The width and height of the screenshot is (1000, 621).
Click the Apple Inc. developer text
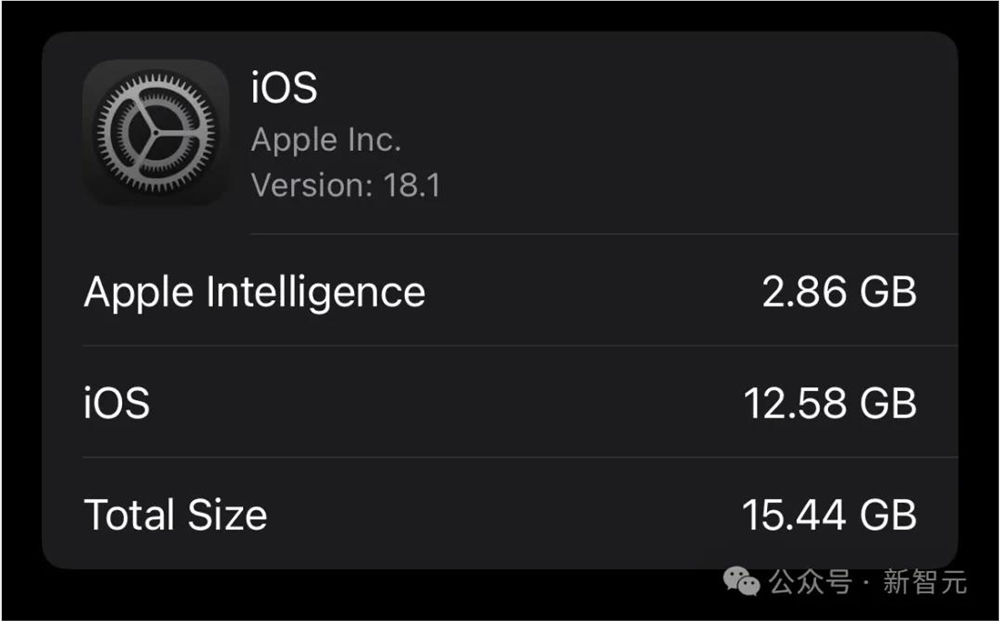coord(326,140)
